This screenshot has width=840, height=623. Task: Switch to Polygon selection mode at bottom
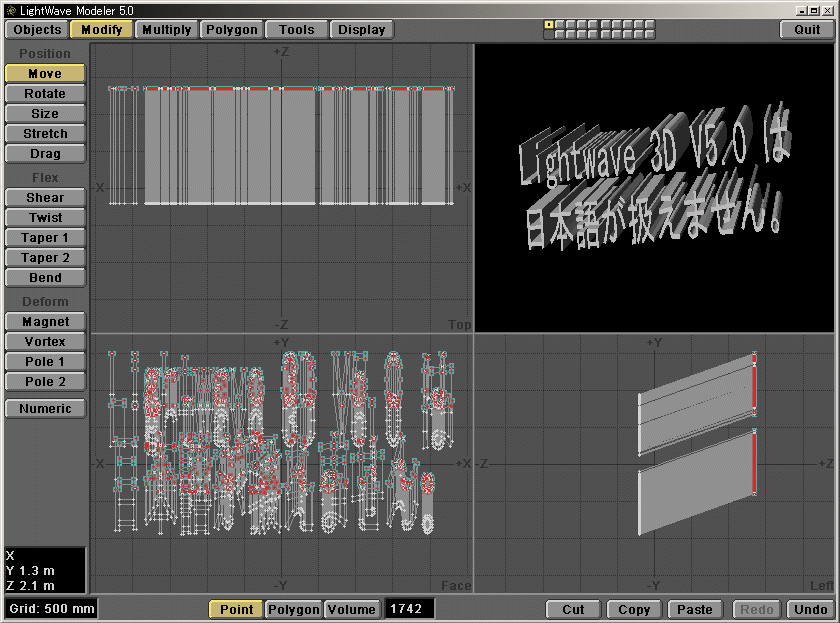click(x=293, y=609)
